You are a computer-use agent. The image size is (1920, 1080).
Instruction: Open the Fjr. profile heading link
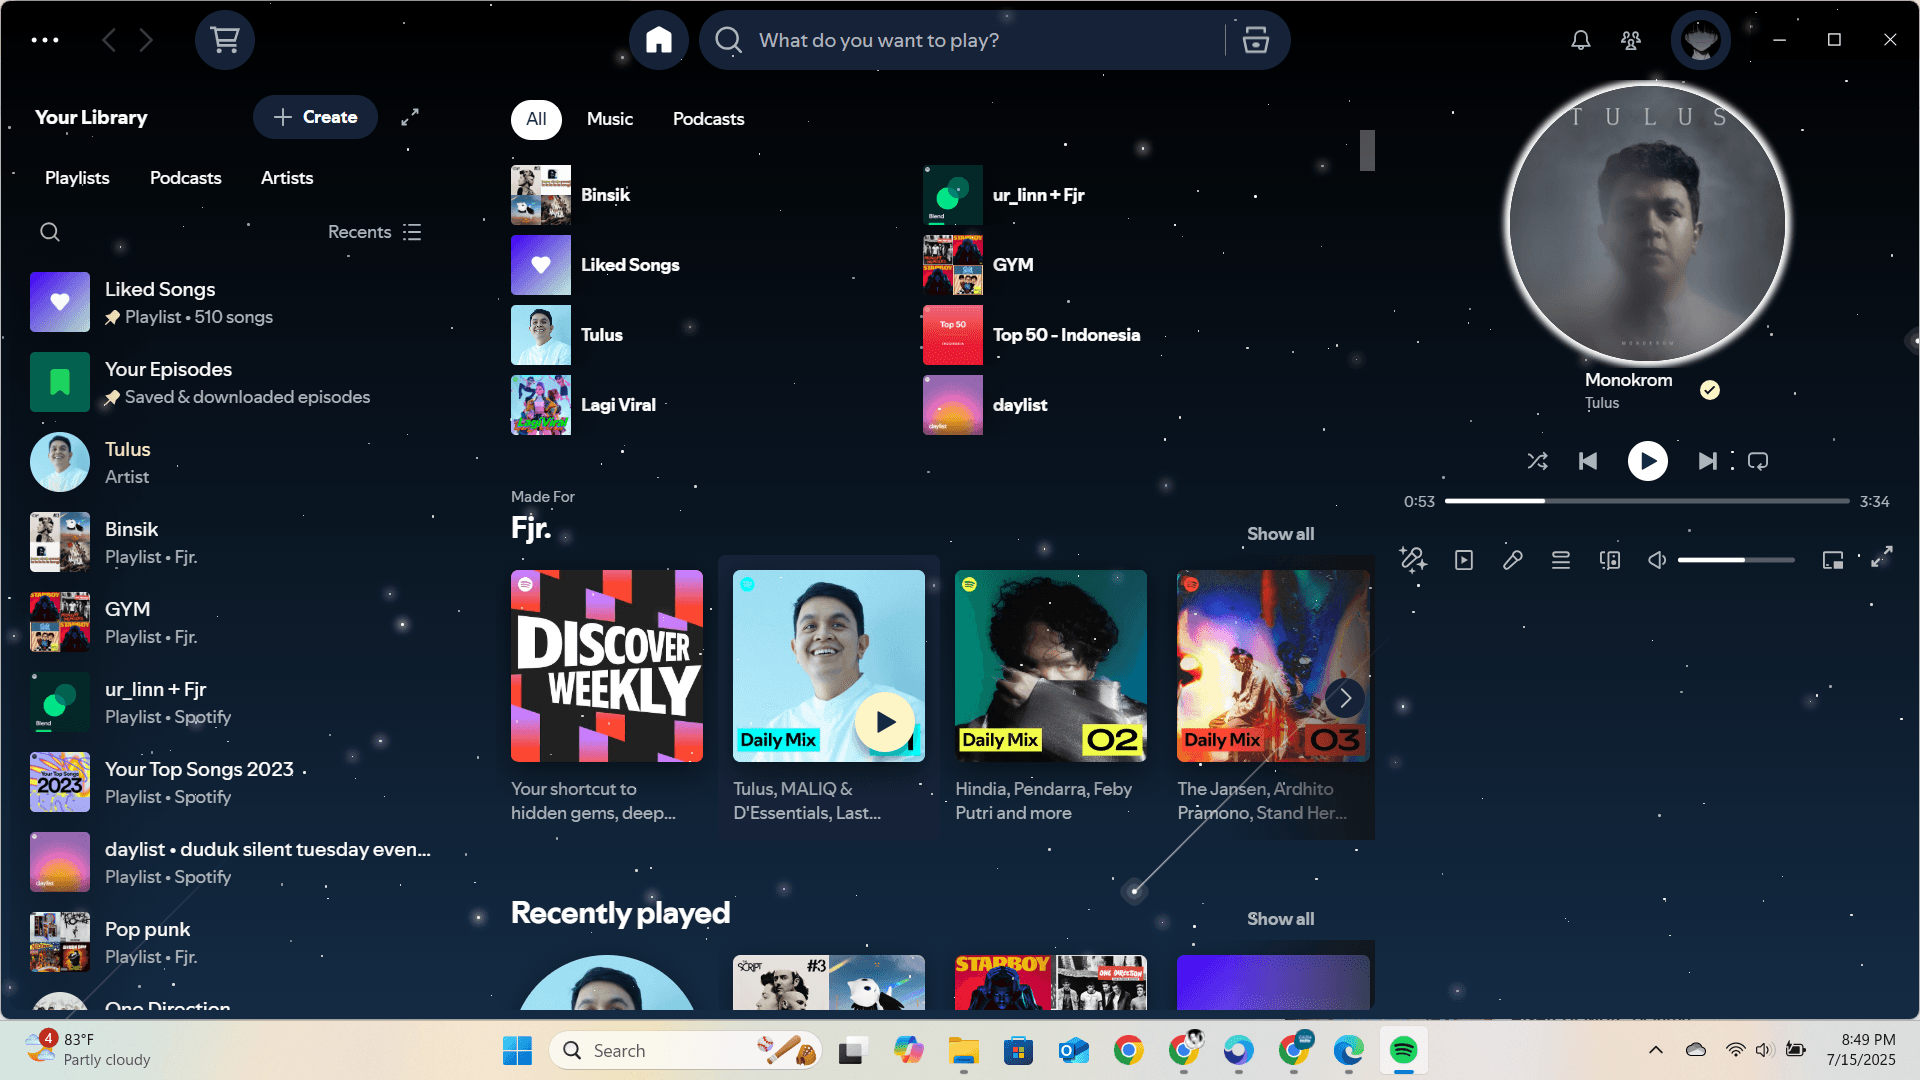point(531,528)
